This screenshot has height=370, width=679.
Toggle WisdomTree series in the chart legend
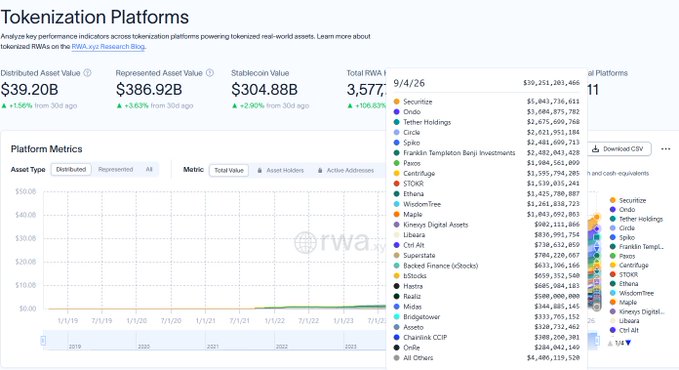pyautogui.click(x=631, y=293)
